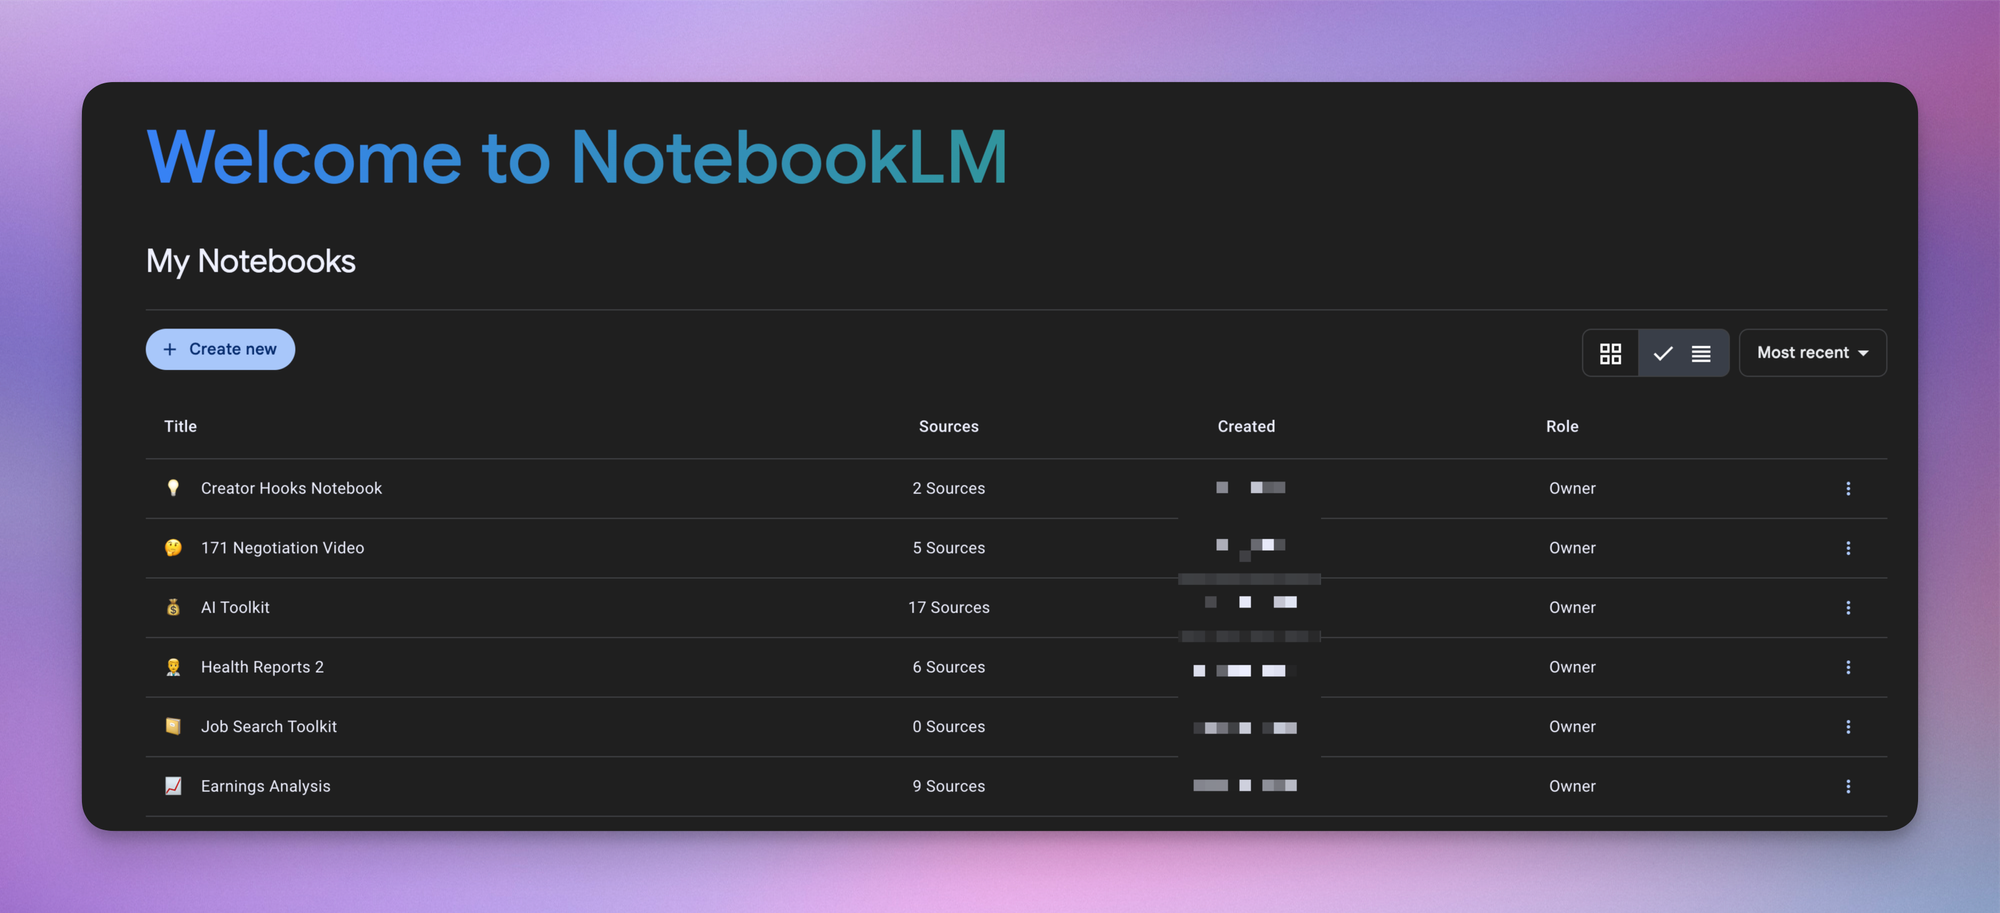Click the notebook icon of Job Search Toolkit
The height and width of the screenshot is (913, 2000).
[173, 727]
